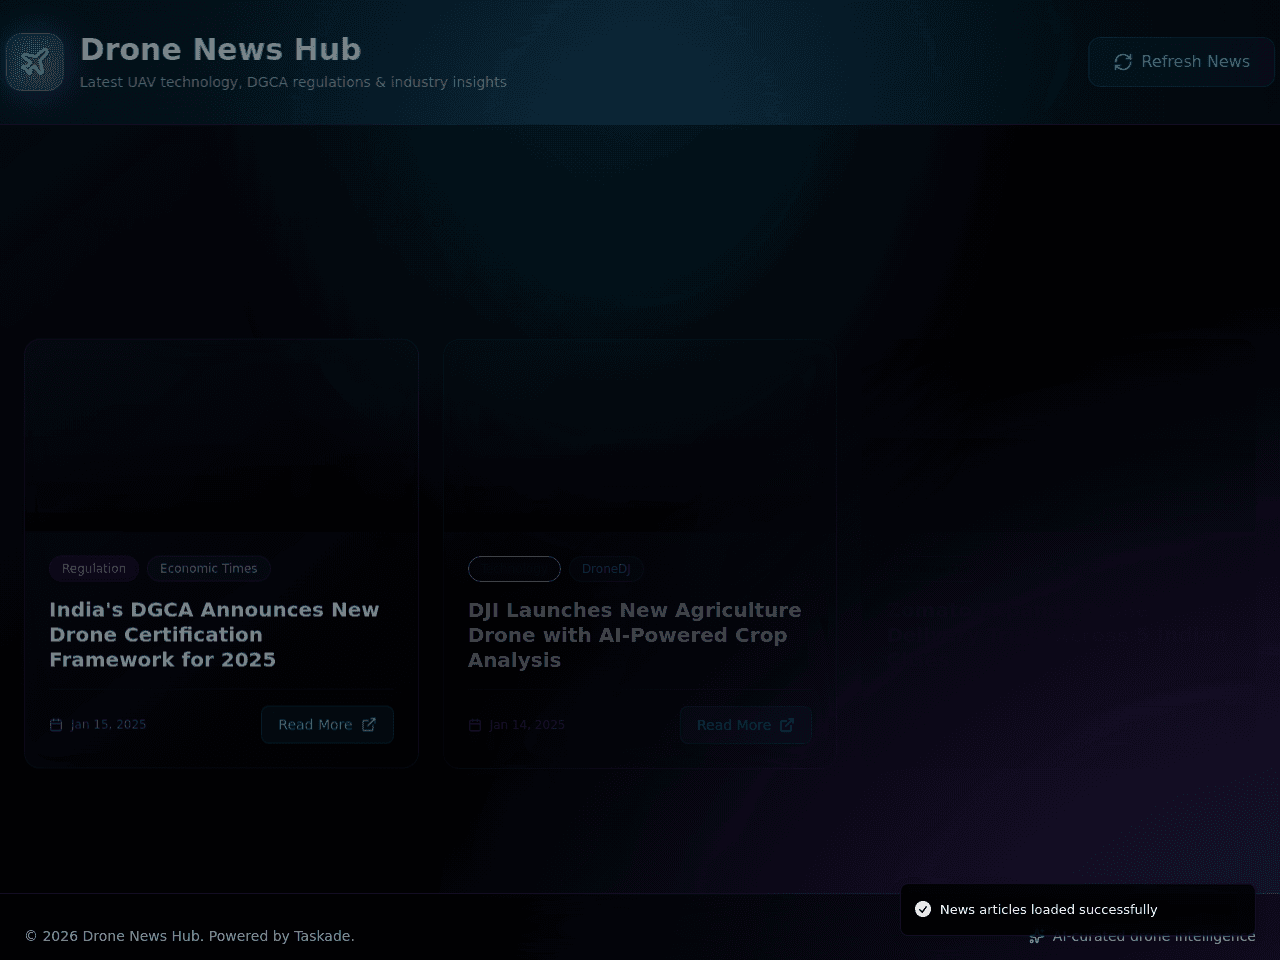Image resolution: width=1280 pixels, height=960 pixels.
Task: Select the DroneDJ source tag
Action: [606, 569]
